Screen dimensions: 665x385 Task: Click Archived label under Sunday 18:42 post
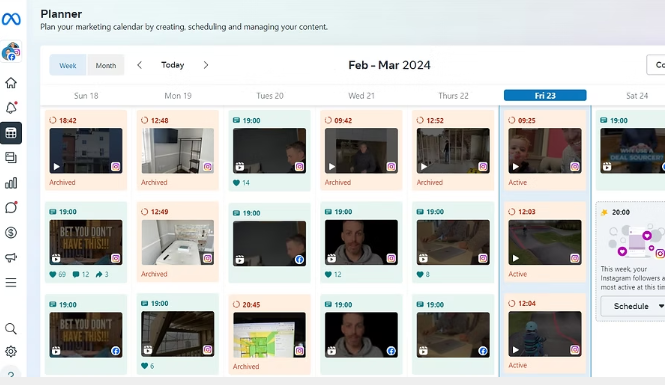tap(62, 182)
